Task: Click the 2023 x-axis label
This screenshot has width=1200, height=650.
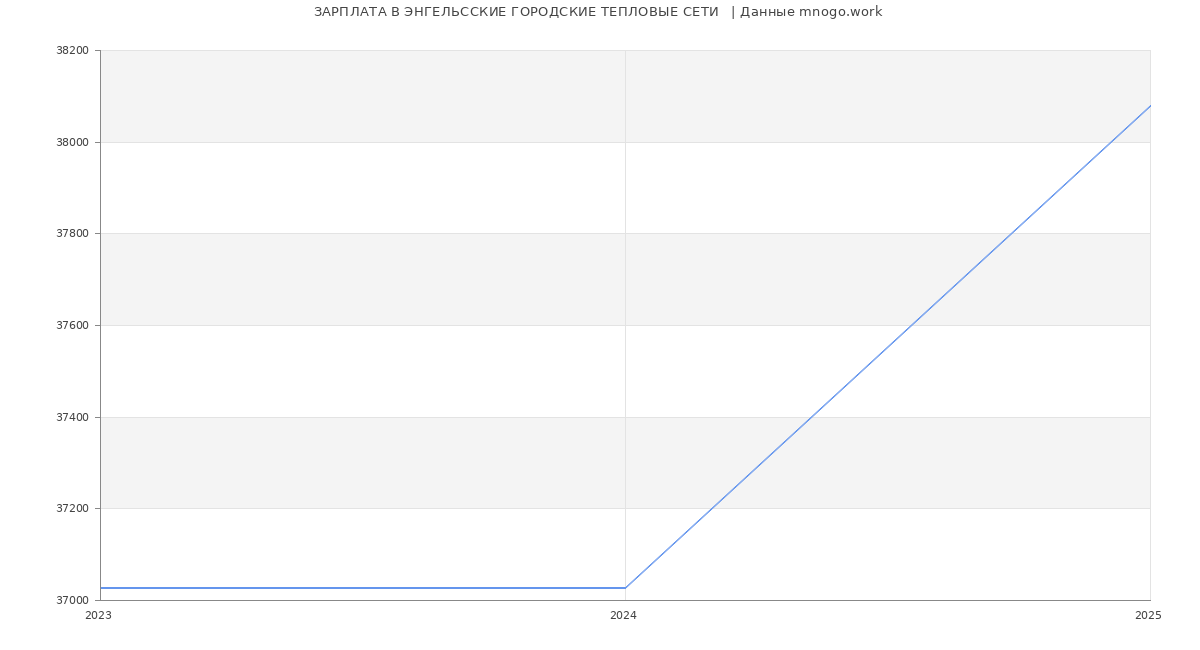Action: (98, 616)
